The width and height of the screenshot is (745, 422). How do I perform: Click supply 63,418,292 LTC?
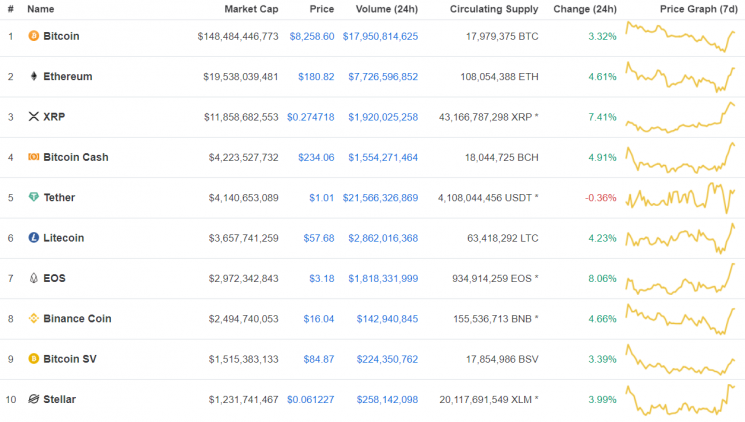click(x=503, y=238)
